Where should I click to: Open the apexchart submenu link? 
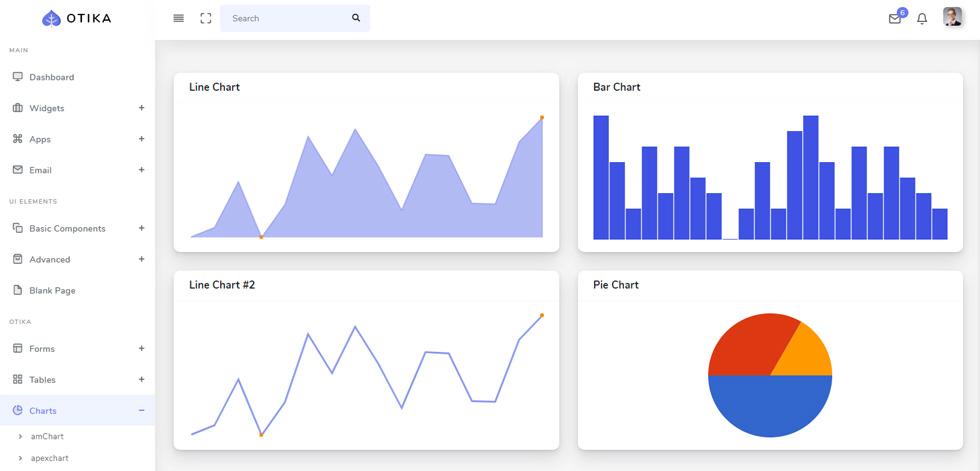(49, 458)
